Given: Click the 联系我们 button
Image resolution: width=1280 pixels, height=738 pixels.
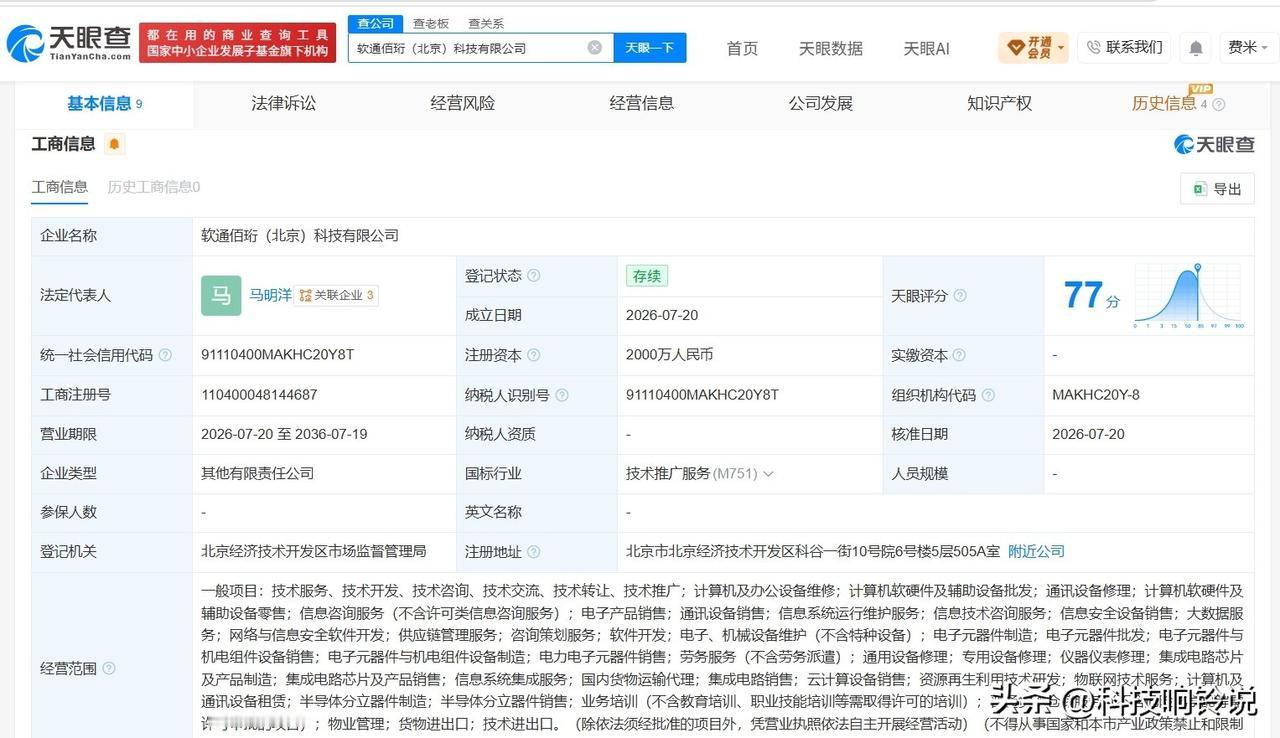Looking at the screenshot, I should 1124,47.
